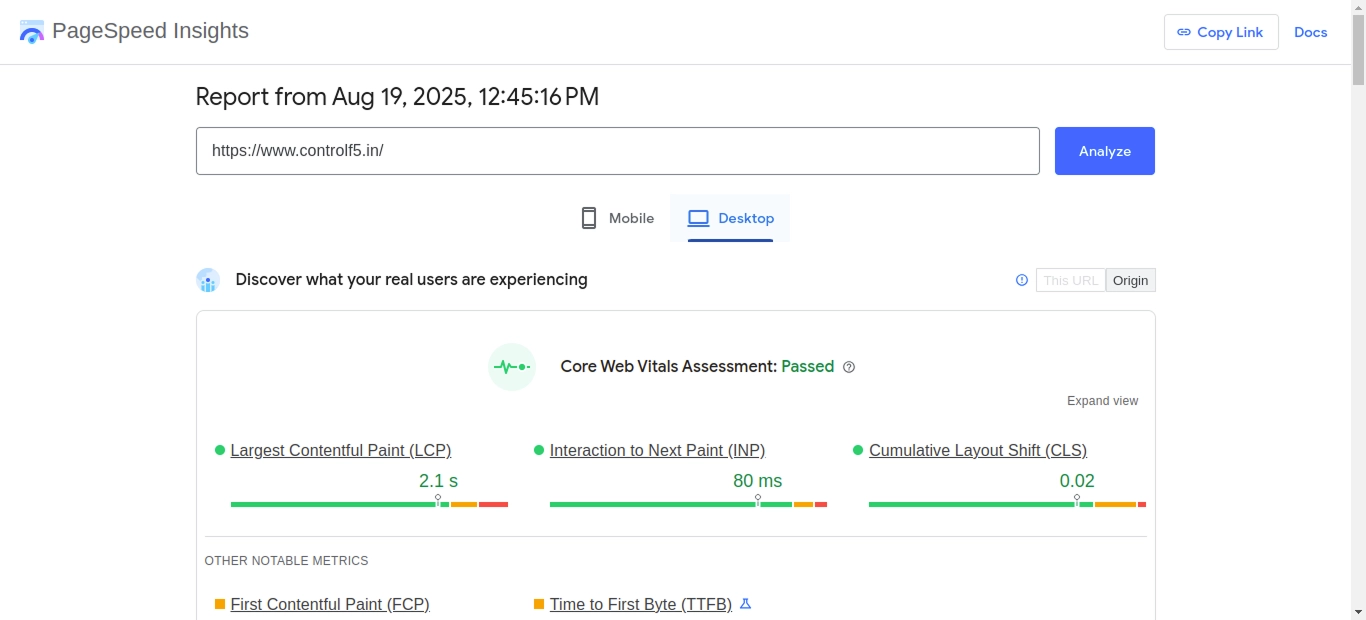Click the URL input field
Screen dimensions: 1366x620
[617, 151]
